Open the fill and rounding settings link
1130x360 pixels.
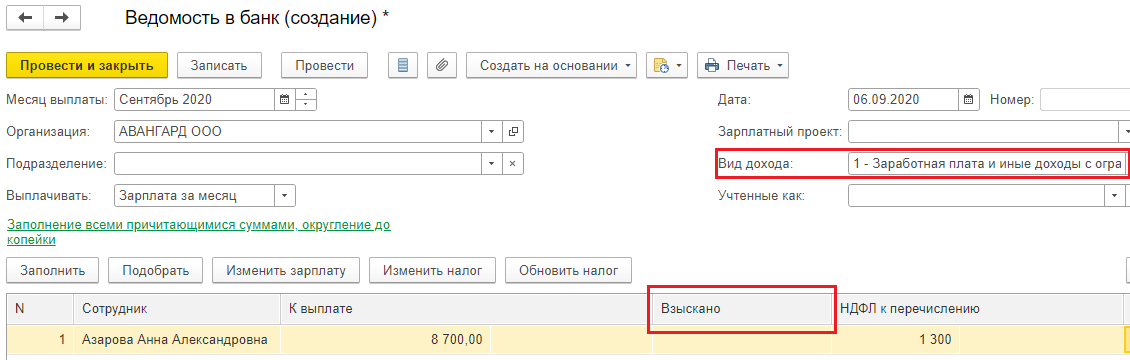(199, 232)
